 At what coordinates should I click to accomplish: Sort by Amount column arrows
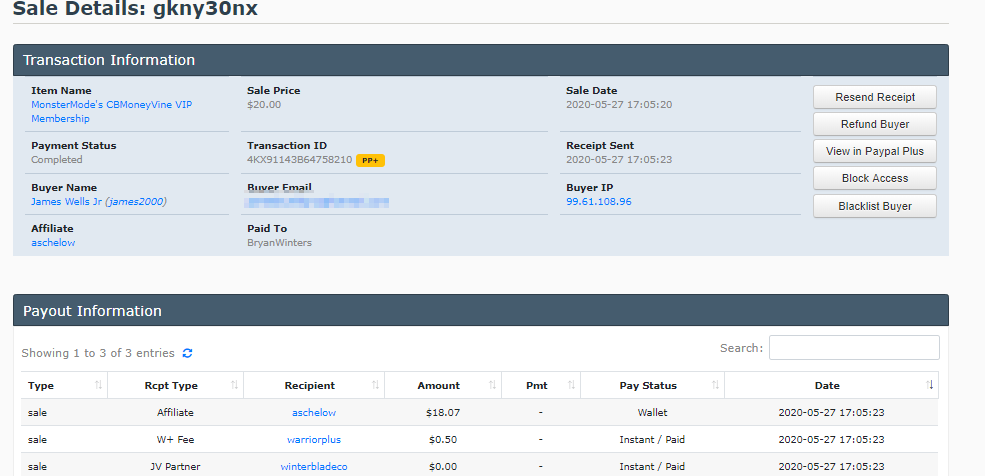click(x=492, y=385)
